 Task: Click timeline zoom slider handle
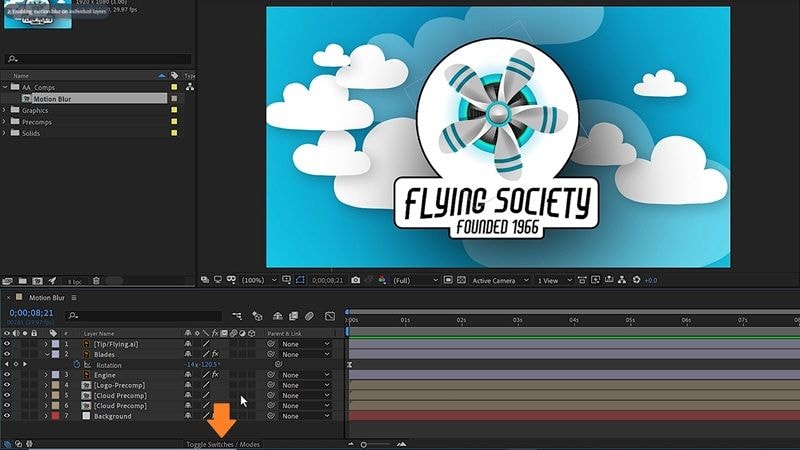click(x=363, y=444)
